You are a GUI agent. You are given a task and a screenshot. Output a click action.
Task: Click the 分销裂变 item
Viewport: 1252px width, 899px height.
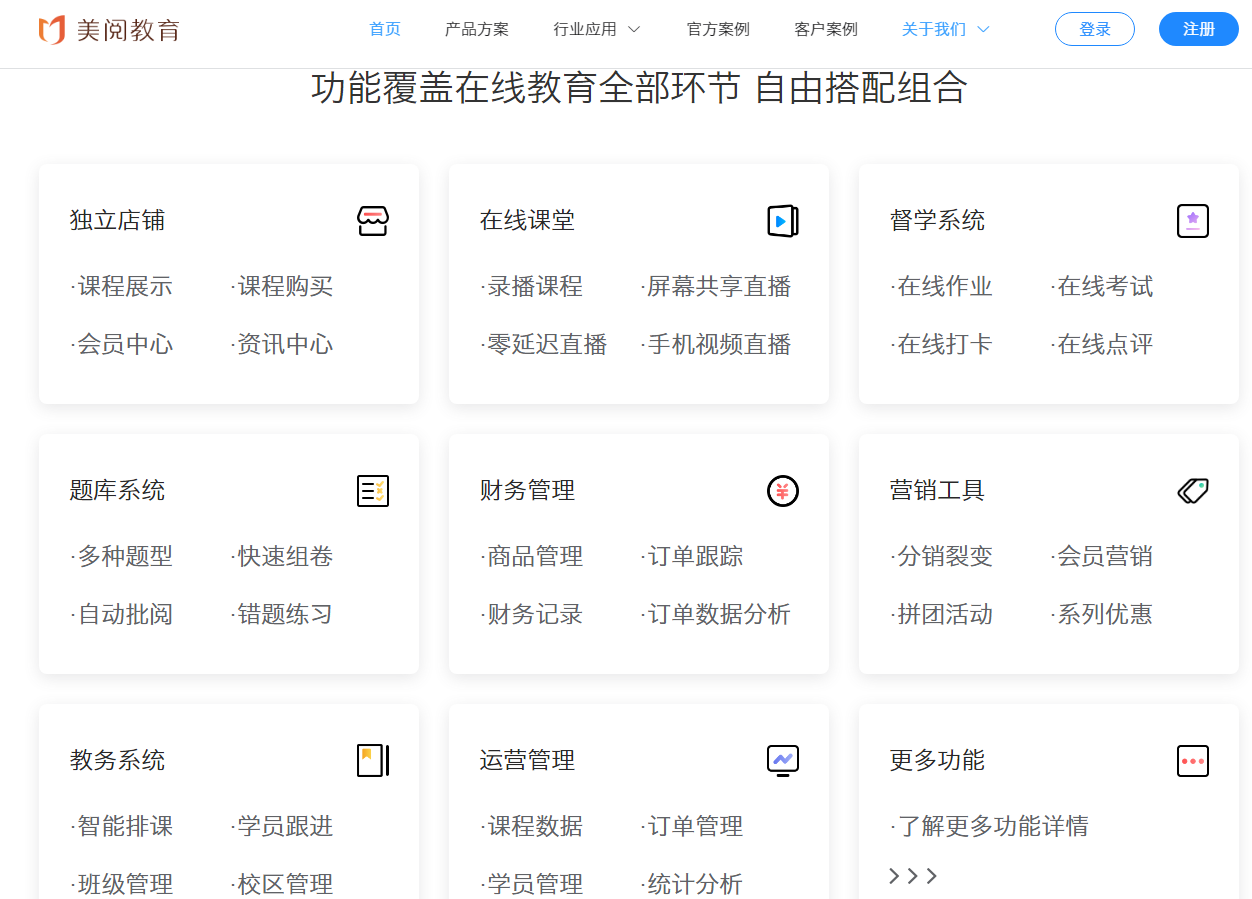tap(942, 557)
